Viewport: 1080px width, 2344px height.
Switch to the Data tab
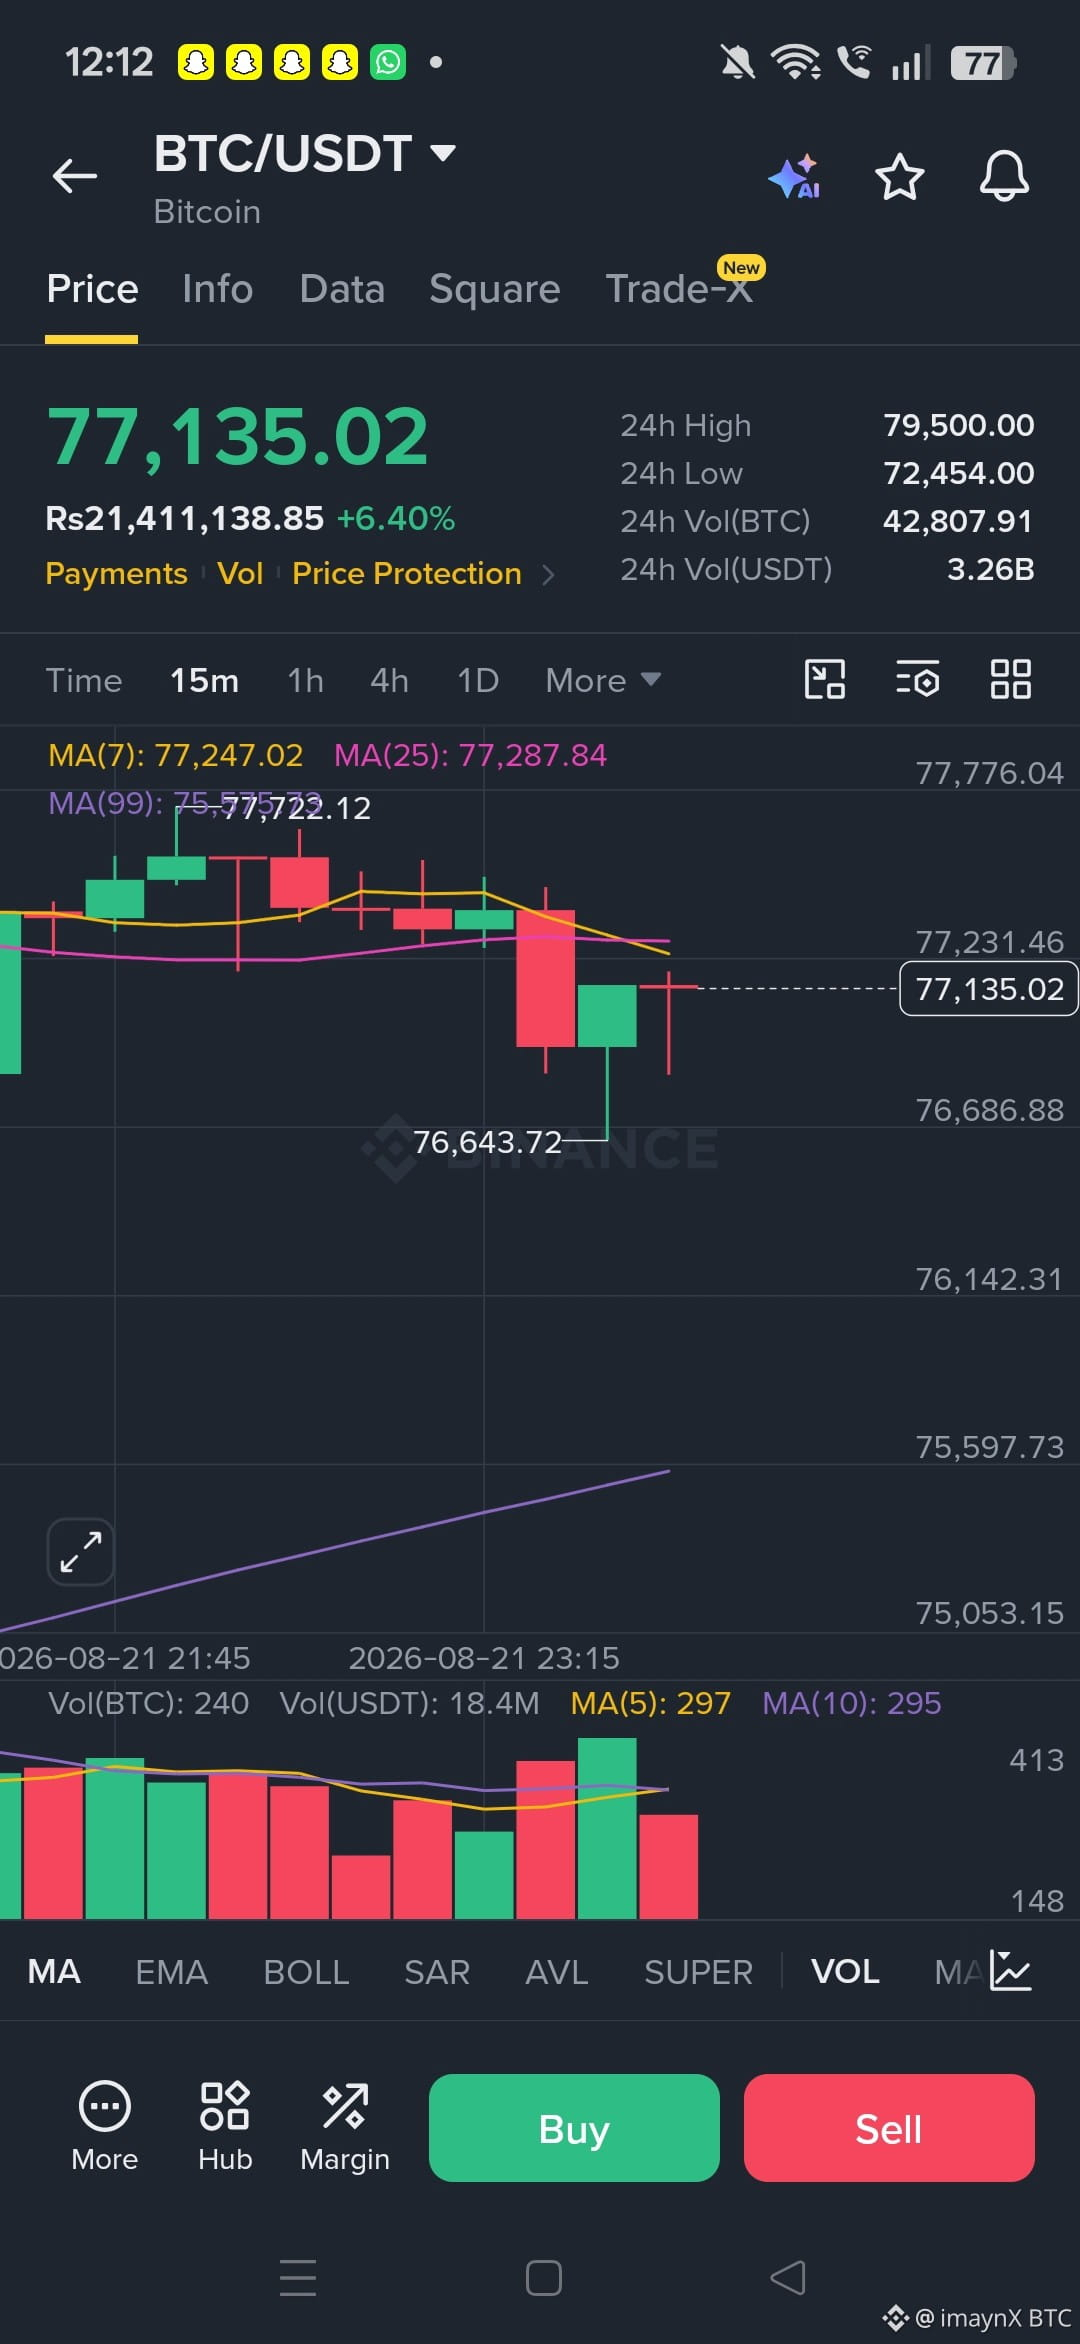(342, 289)
